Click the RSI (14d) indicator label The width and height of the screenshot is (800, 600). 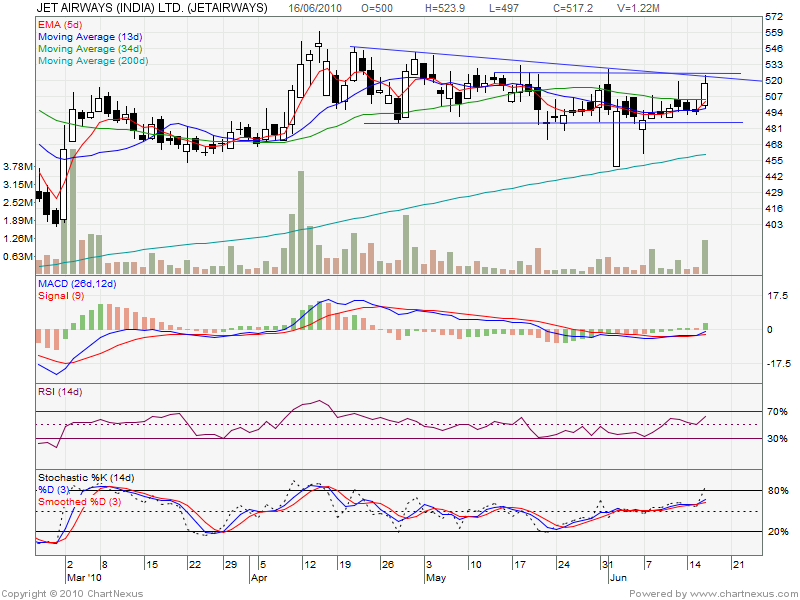[61, 390]
